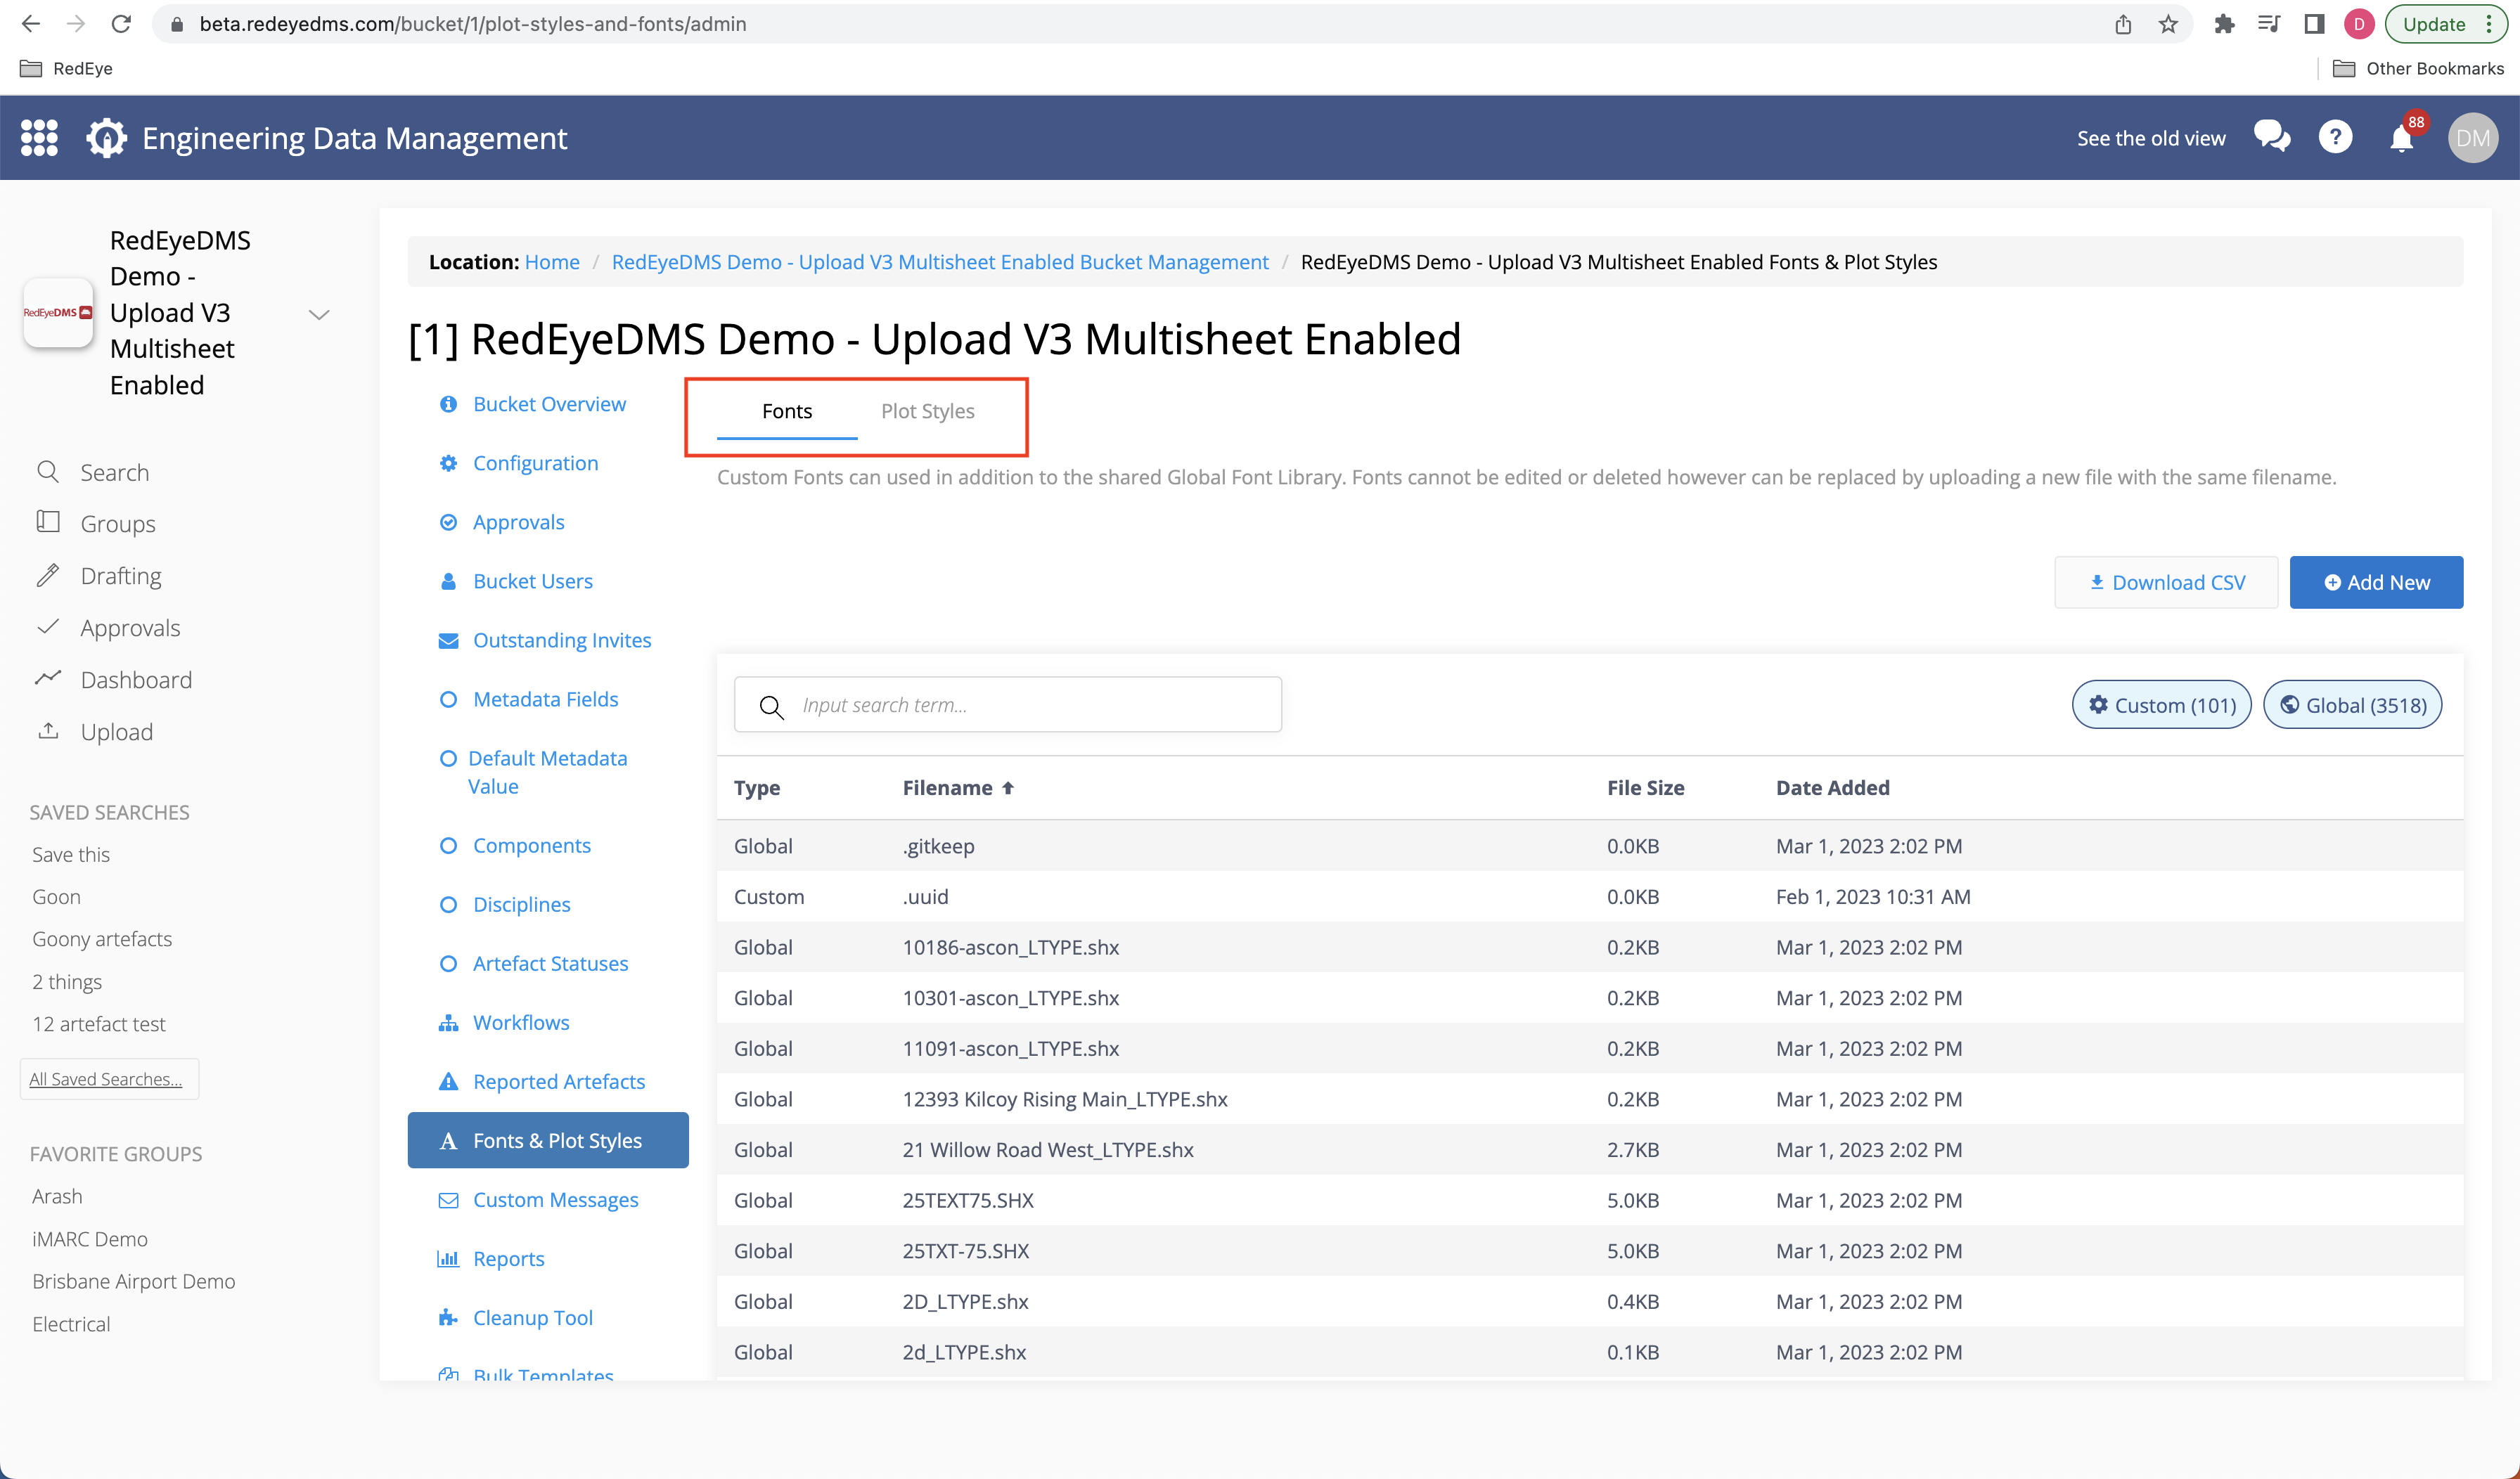This screenshot has width=2520, height=1479.
Task: Open notifications bell with 88 badge
Action: [x=2402, y=138]
